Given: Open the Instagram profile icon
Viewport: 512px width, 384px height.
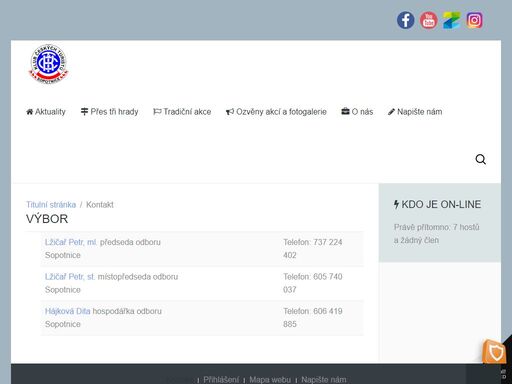Looking at the screenshot, I should (474, 20).
